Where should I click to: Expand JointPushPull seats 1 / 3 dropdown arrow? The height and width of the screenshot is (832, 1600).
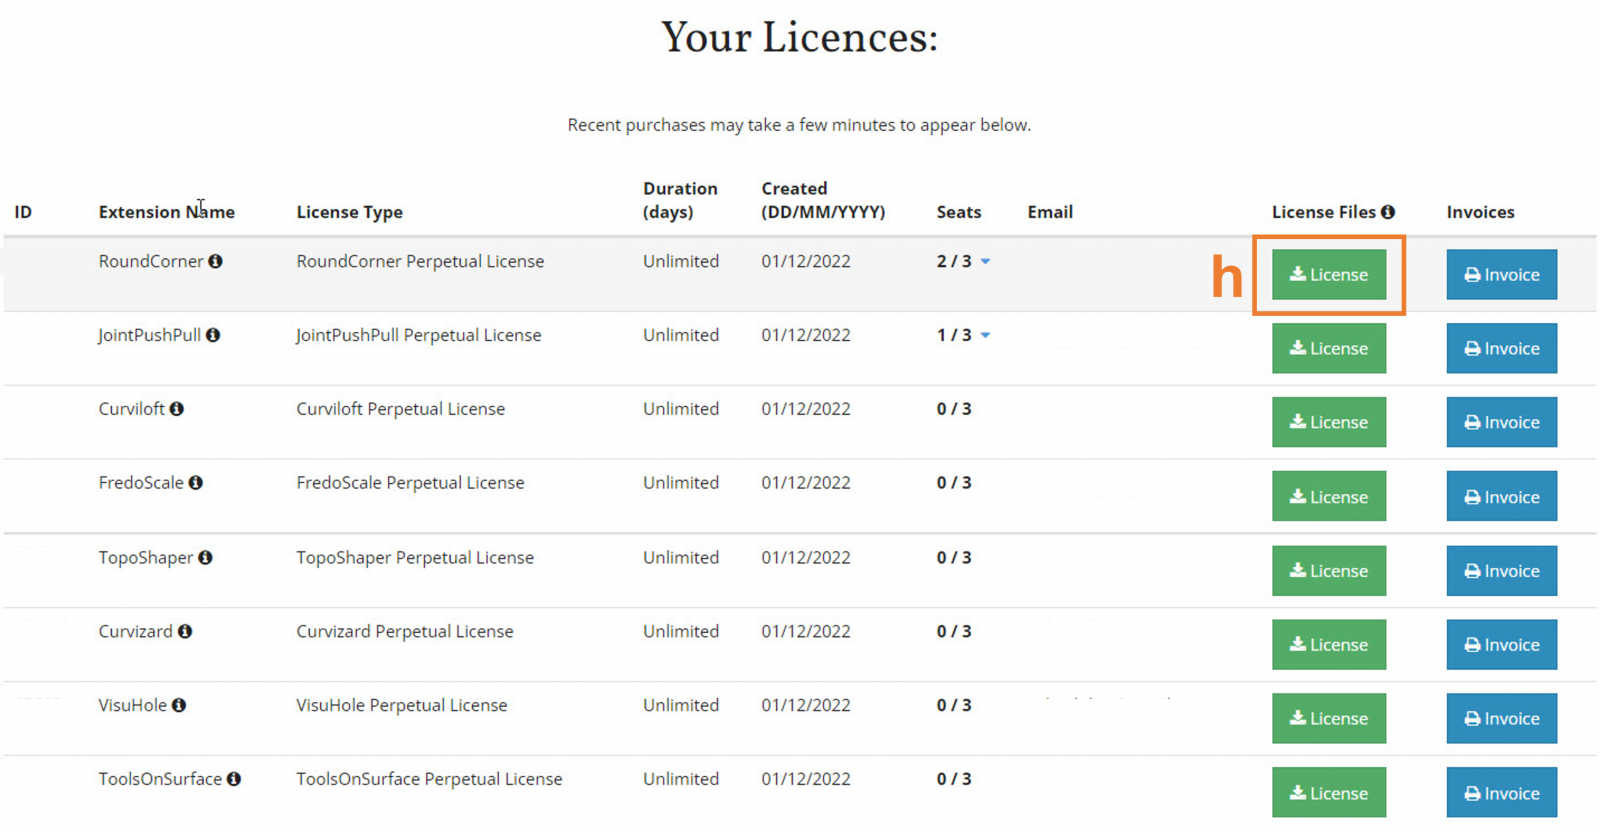tap(985, 336)
